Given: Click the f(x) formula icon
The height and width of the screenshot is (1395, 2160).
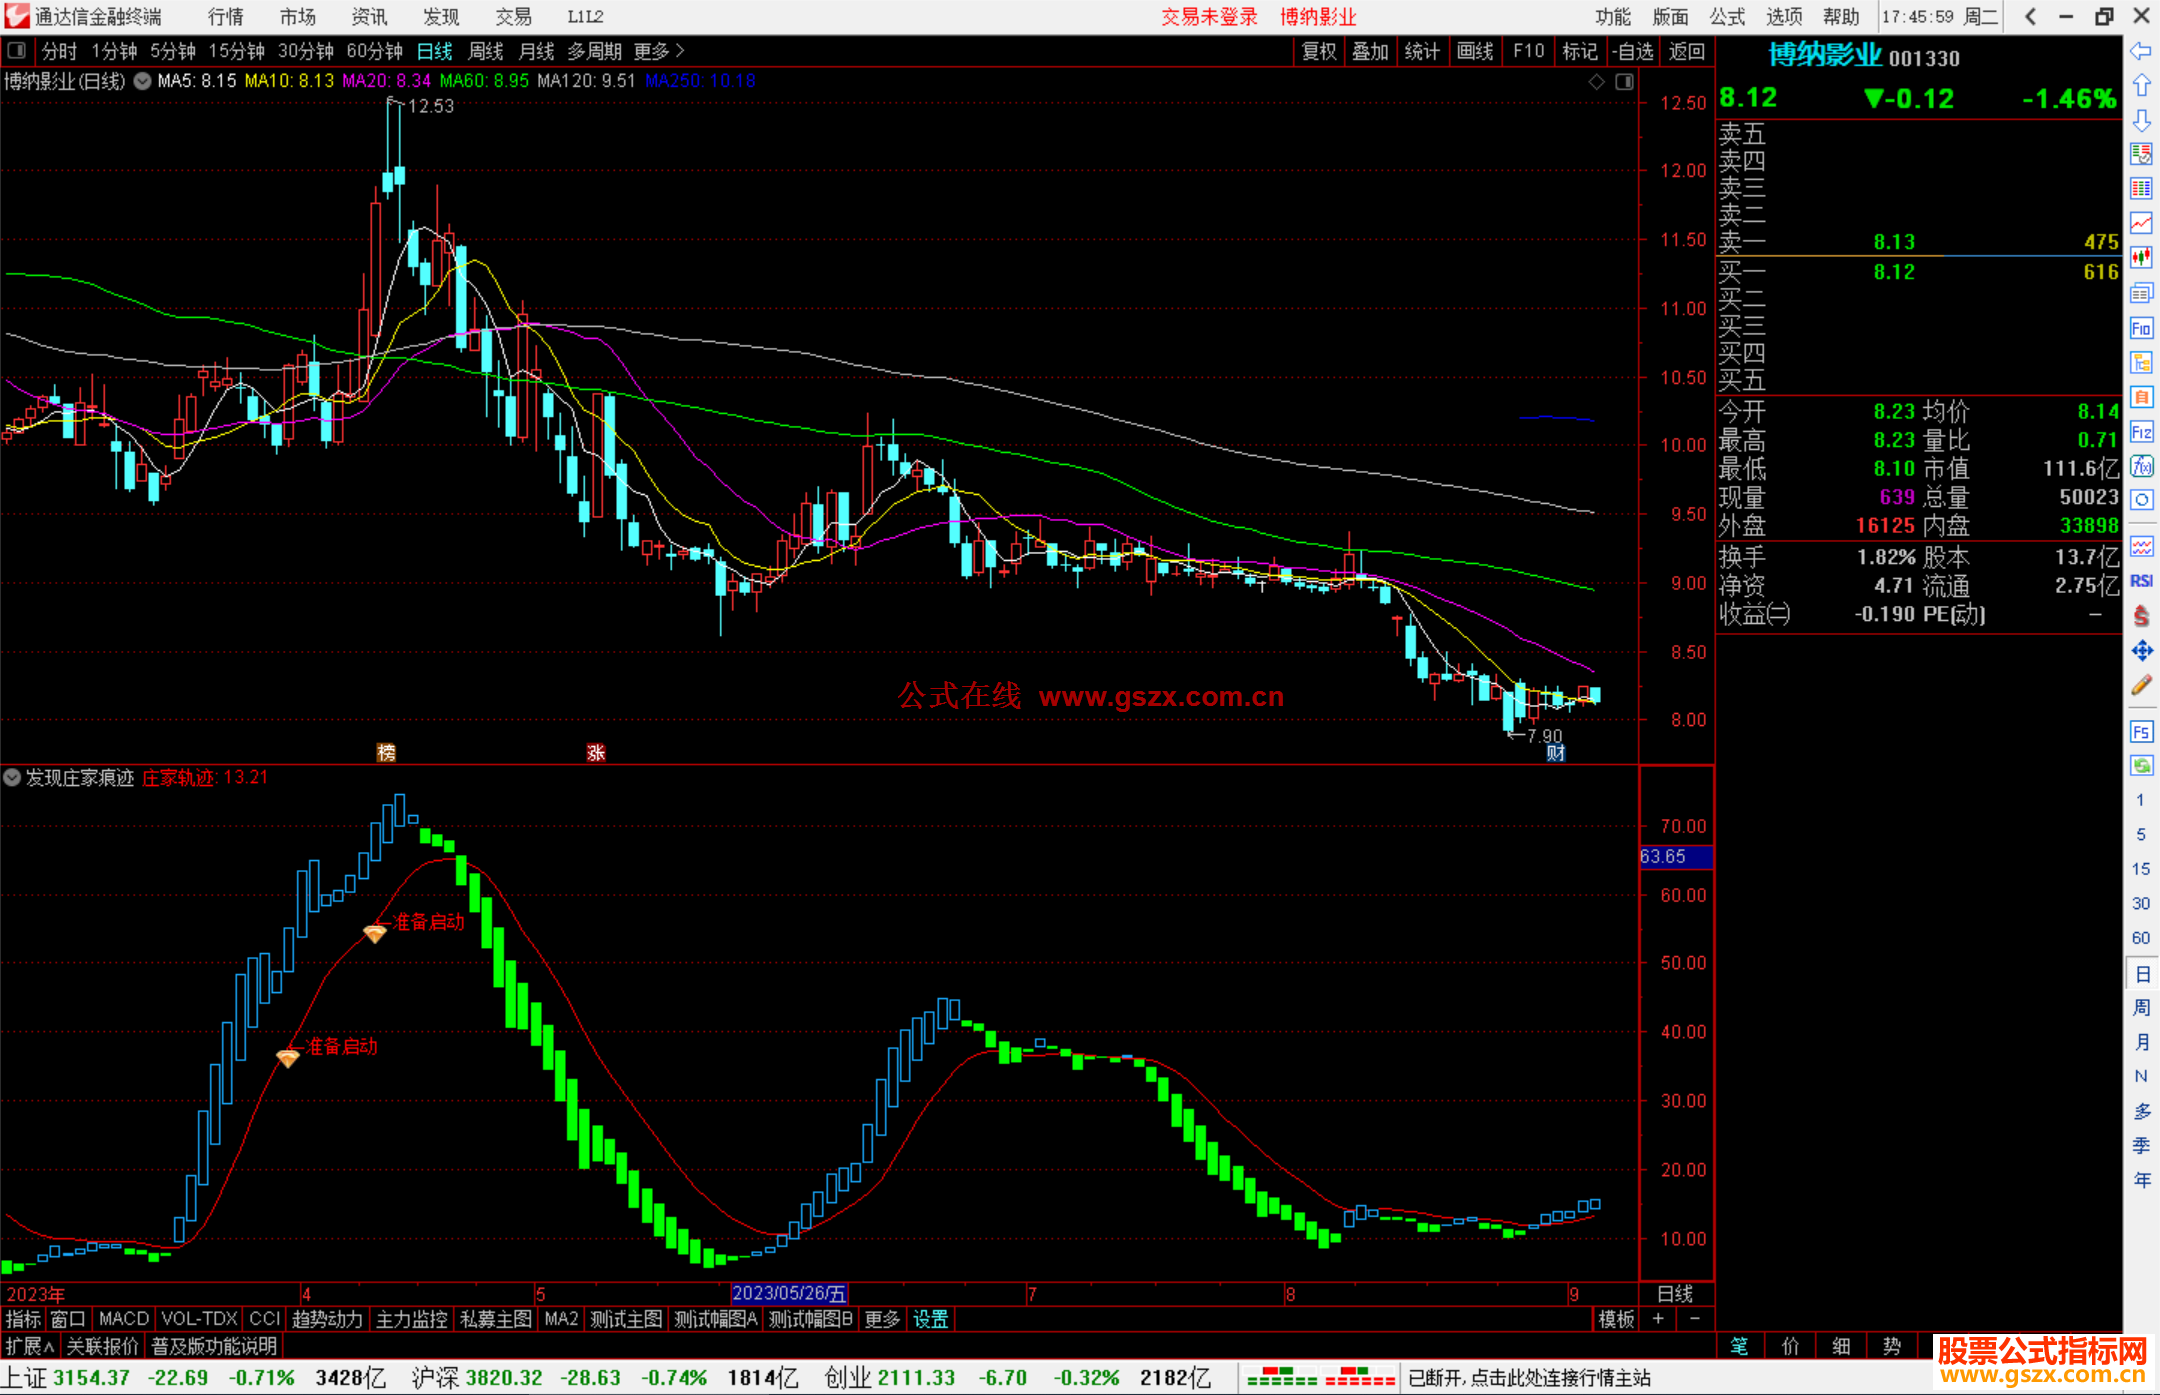Looking at the screenshot, I should (2141, 466).
